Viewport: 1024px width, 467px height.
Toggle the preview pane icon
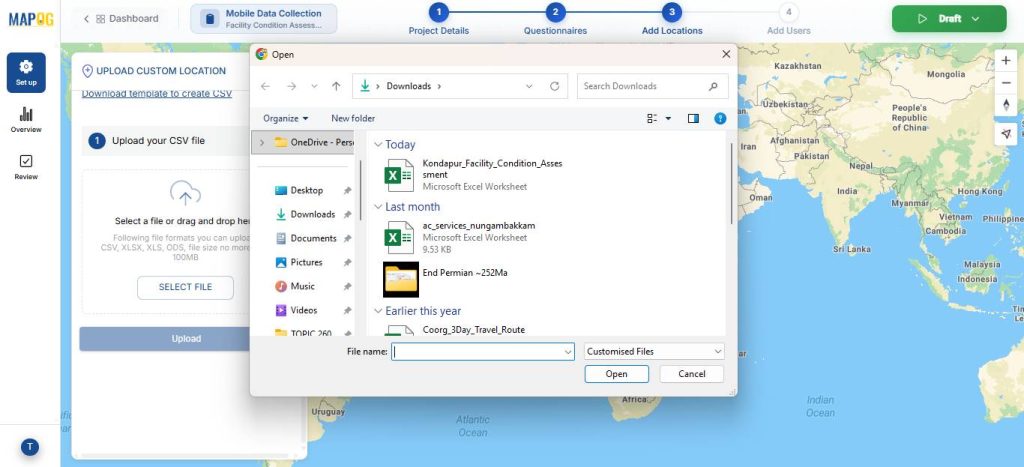693,118
